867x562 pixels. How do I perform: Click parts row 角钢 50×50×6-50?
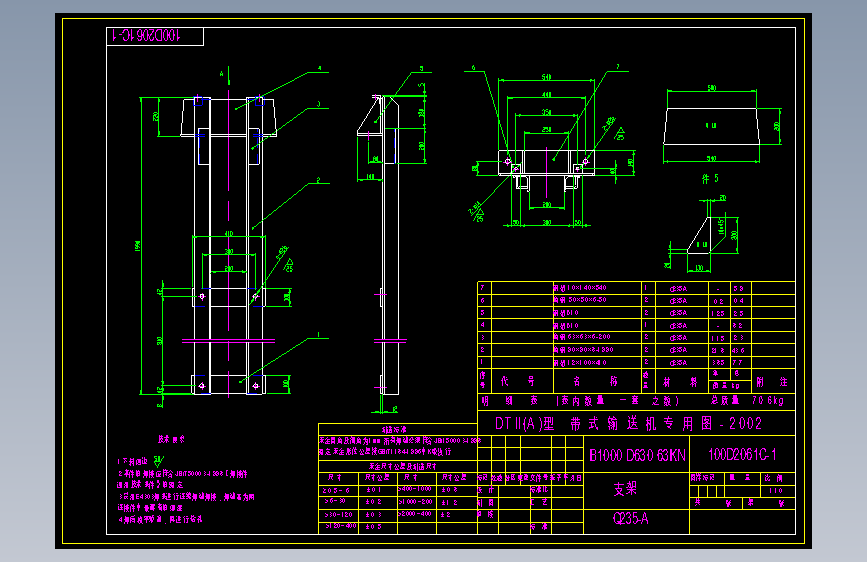pyautogui.click(x=579, y=300)
